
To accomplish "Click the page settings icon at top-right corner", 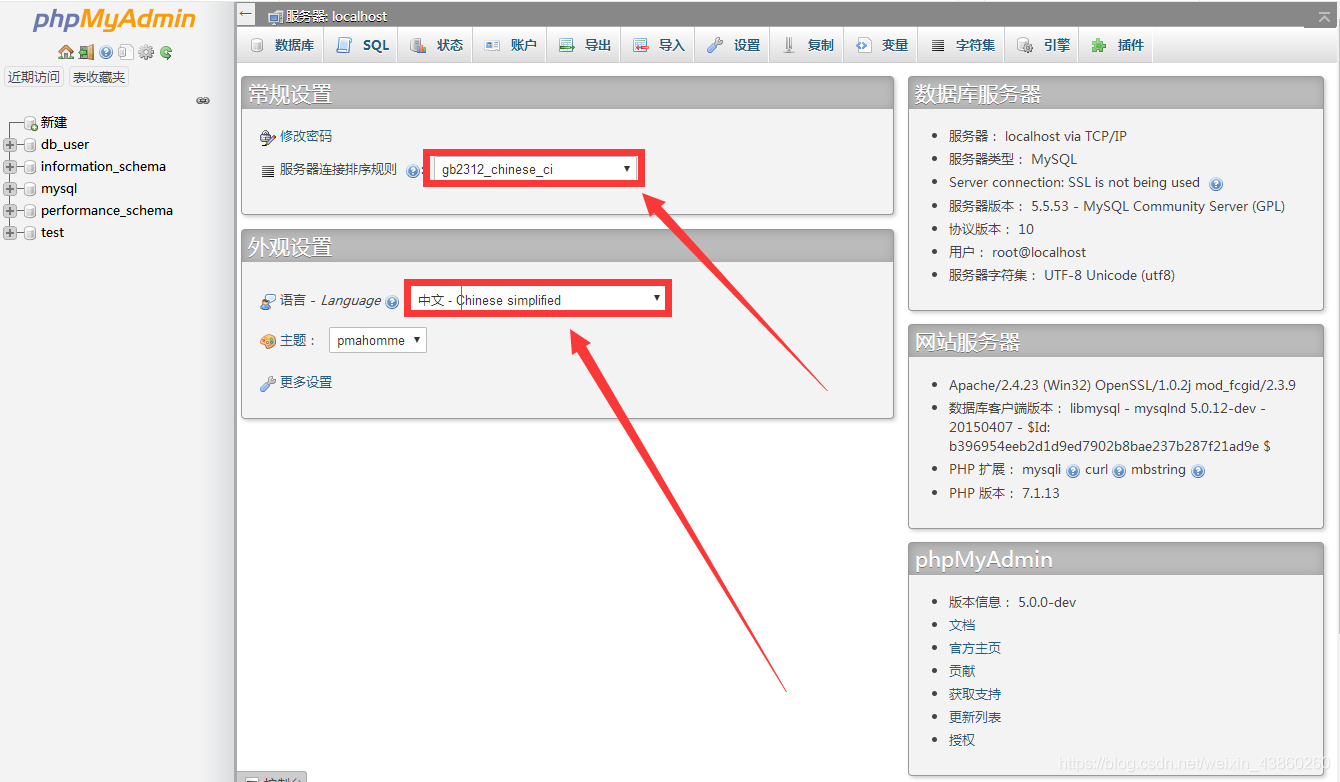I will tap(1324, 17).
